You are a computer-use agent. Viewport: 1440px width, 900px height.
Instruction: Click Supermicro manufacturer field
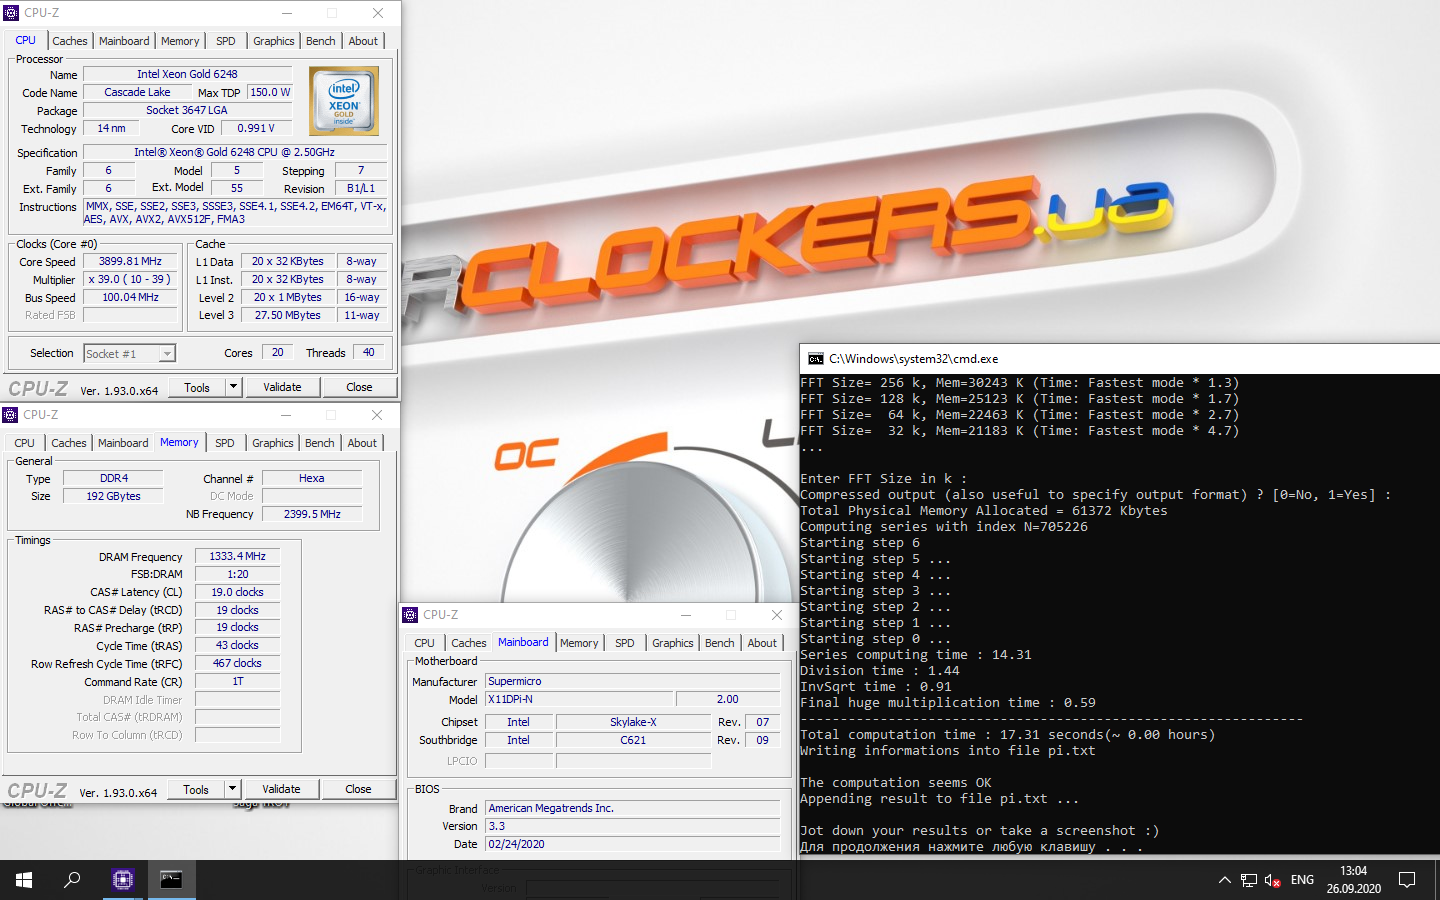pyautogui.click(x=633, y=681)
